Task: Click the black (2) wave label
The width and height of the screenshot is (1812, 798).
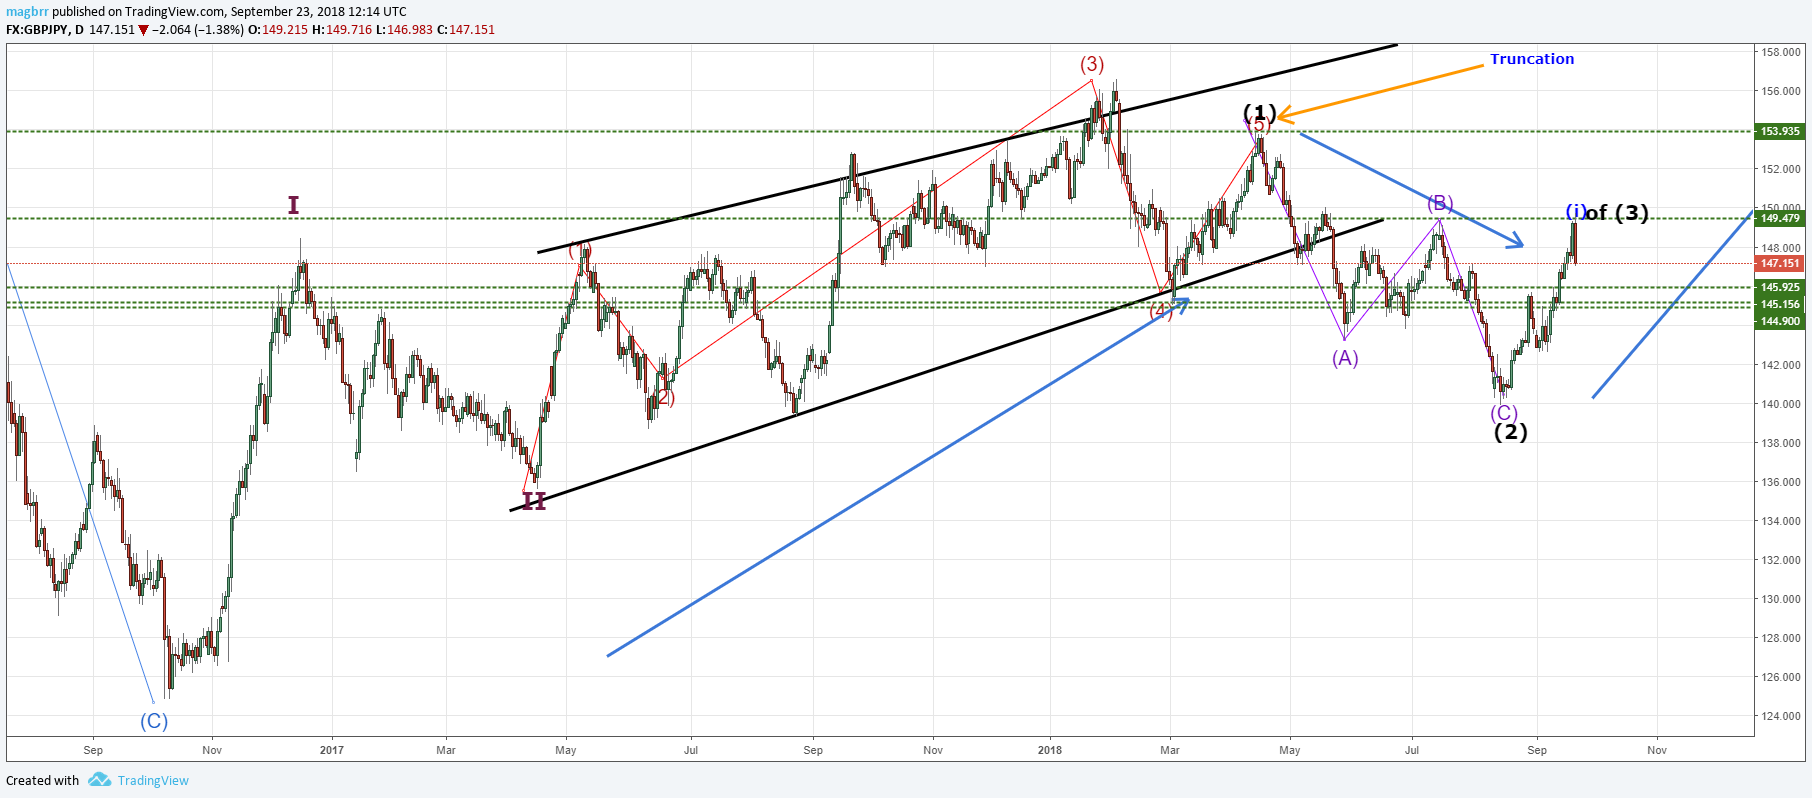Action: pos(1511,432)
